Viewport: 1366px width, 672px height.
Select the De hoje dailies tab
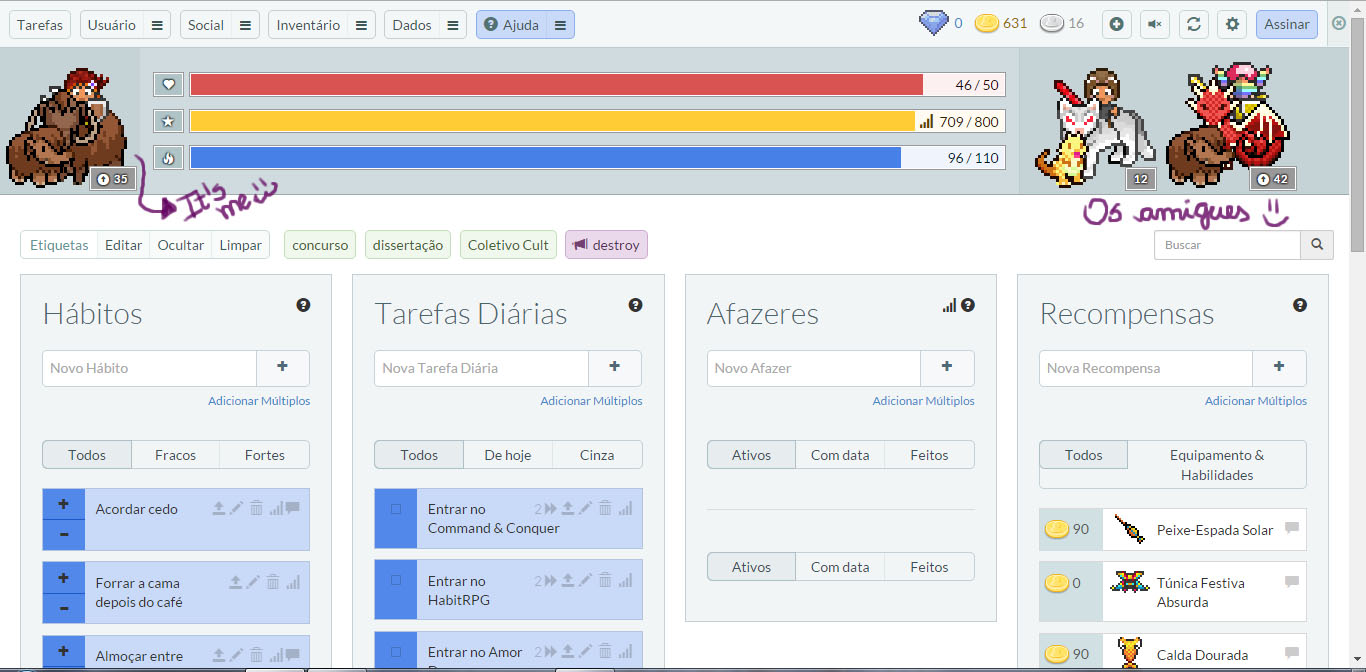coord(508,455)
